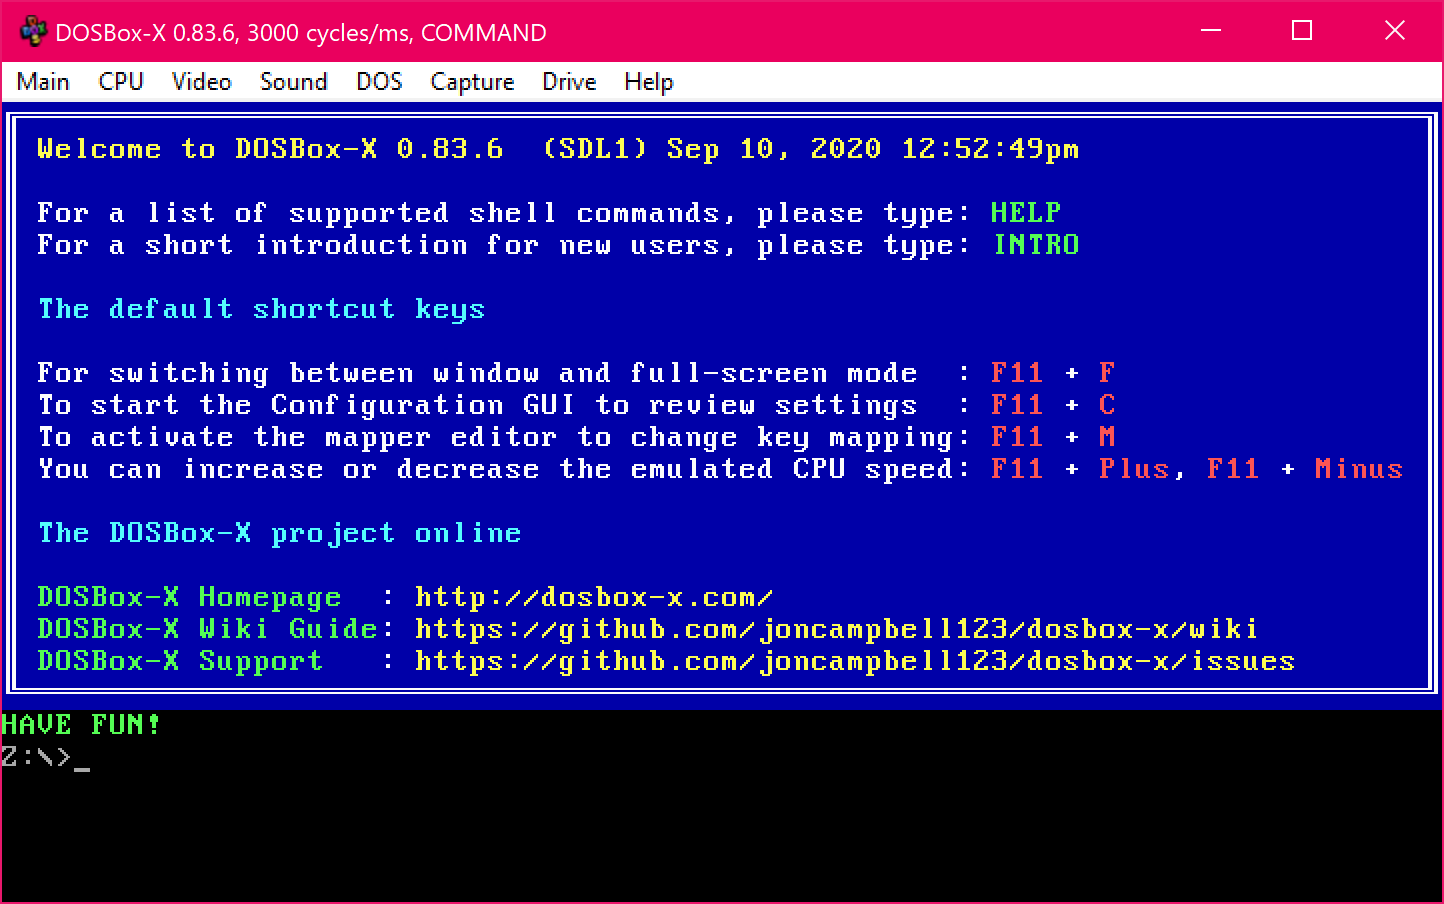Click 'The default shortcut keys' heading
1444x904 pixels.
click(x=261, y=309)
